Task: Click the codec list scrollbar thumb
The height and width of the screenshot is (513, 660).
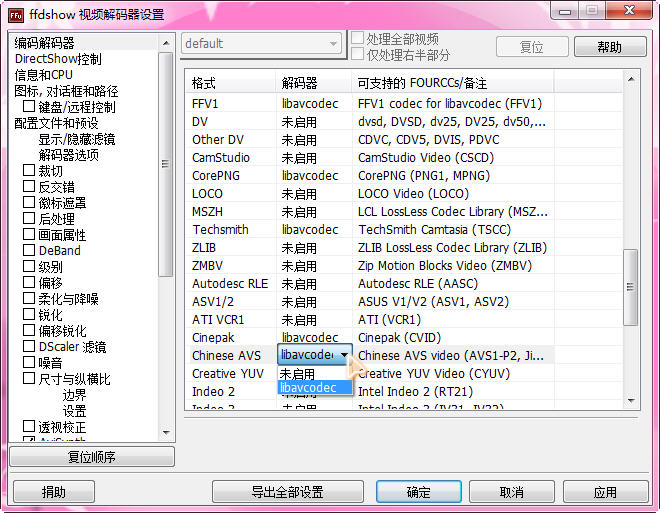Action: tap(631, 287)
